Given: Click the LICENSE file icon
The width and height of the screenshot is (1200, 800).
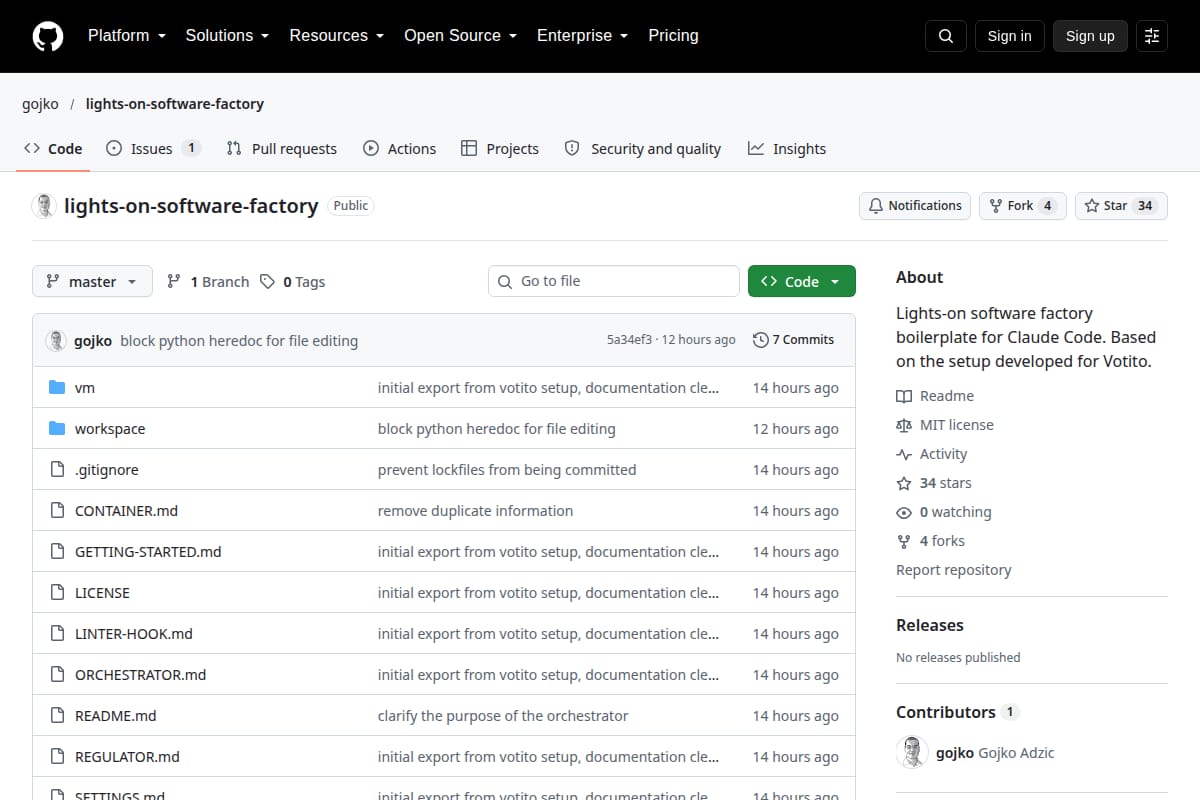Looking at the screenshot, I should point(57,593).
